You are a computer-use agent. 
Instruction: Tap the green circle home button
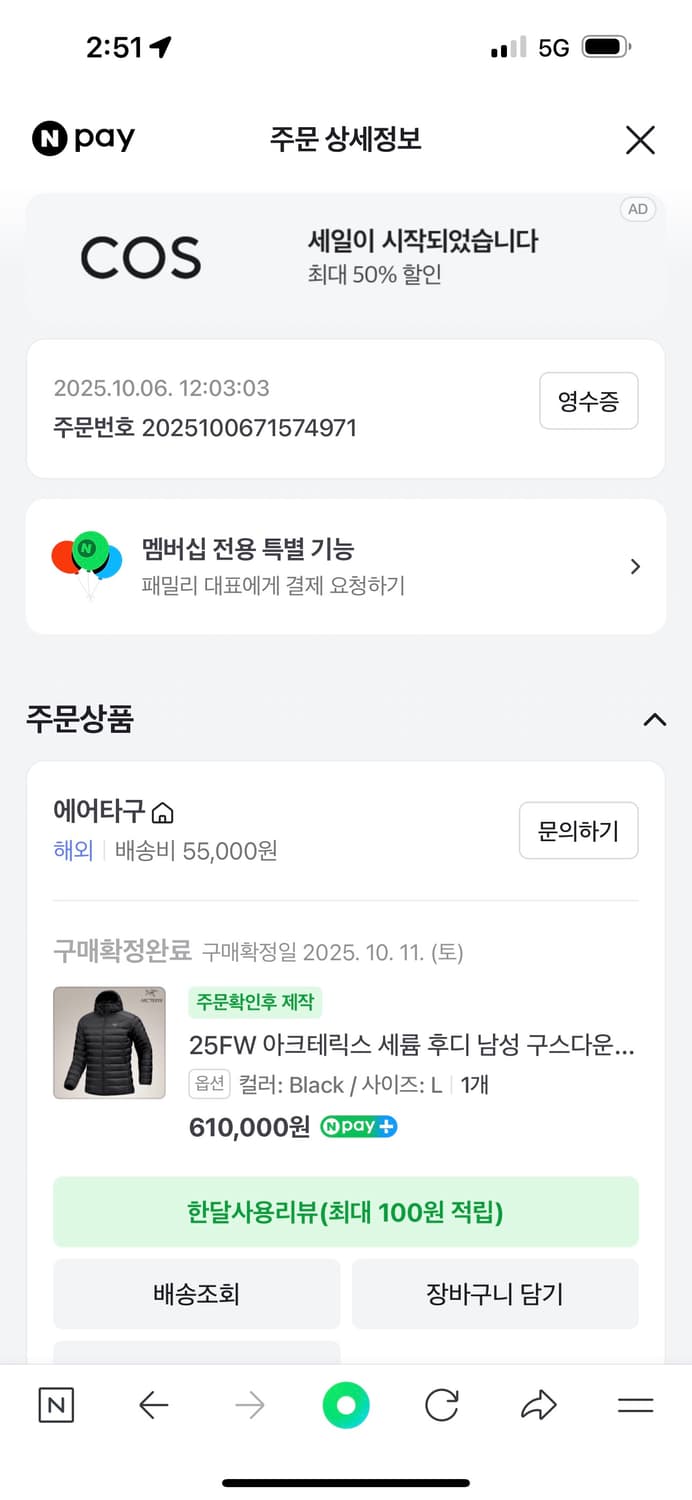point(345,1405)
